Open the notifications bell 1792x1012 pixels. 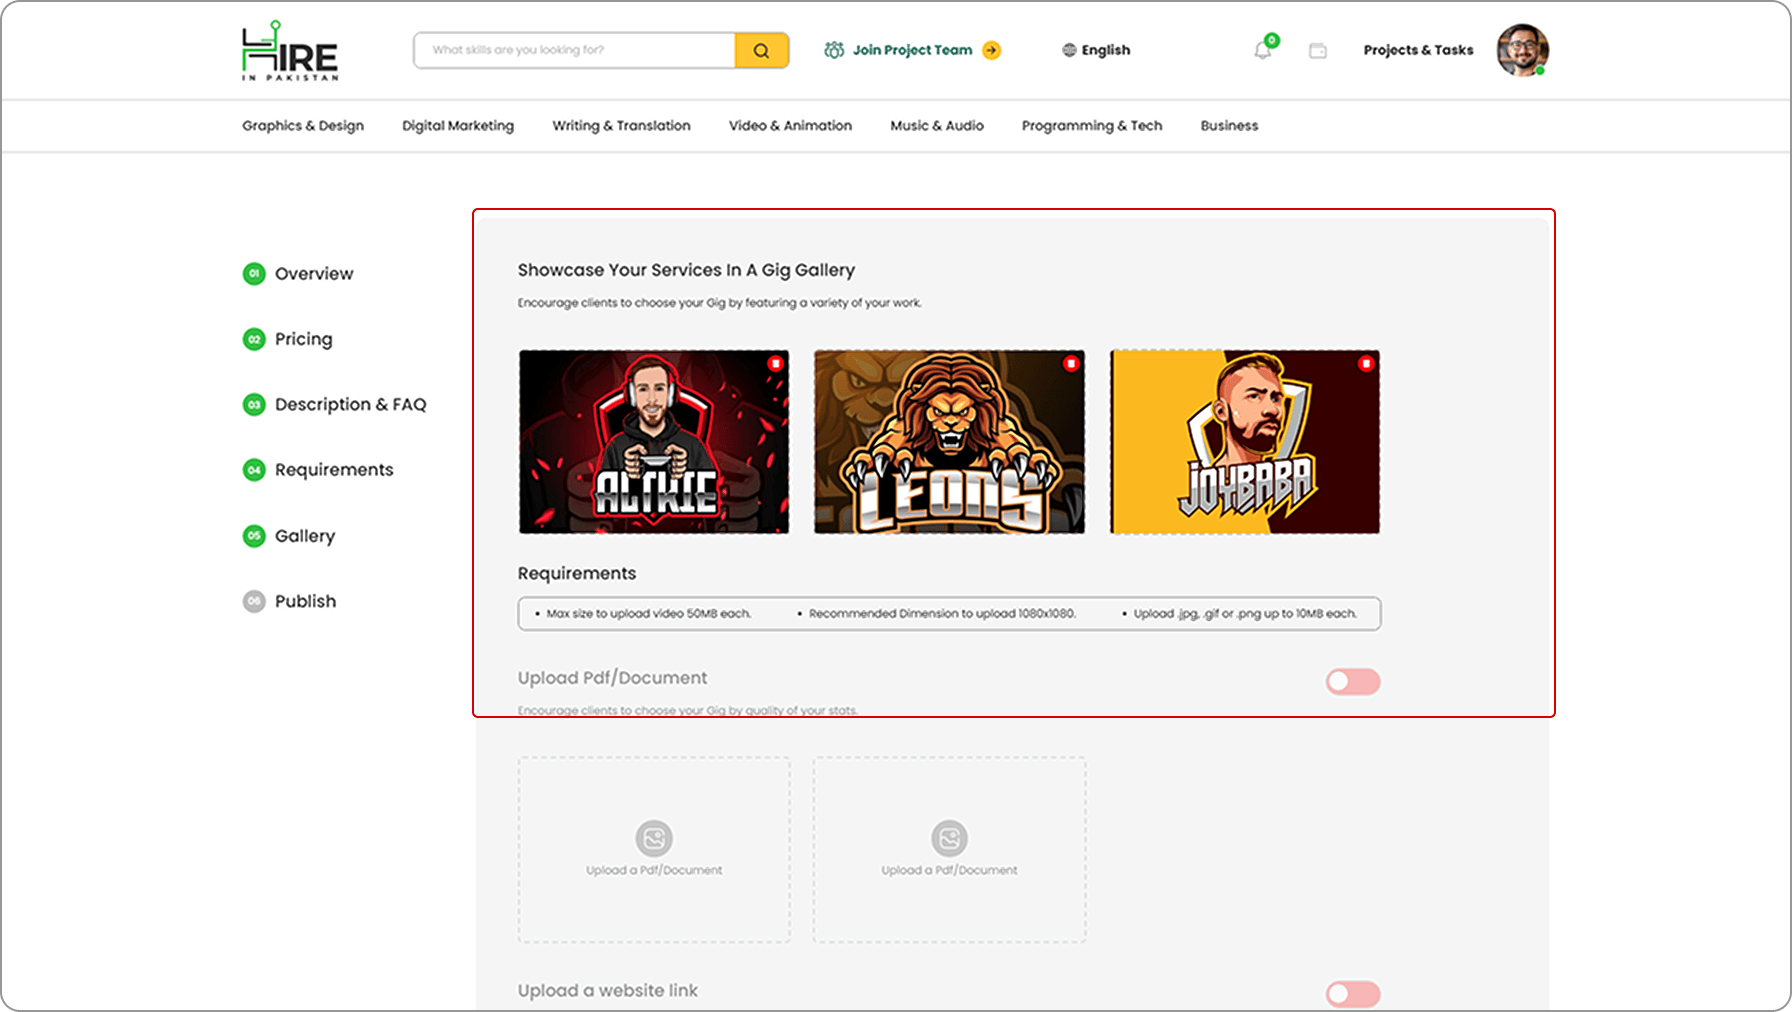click(1263, 50)
